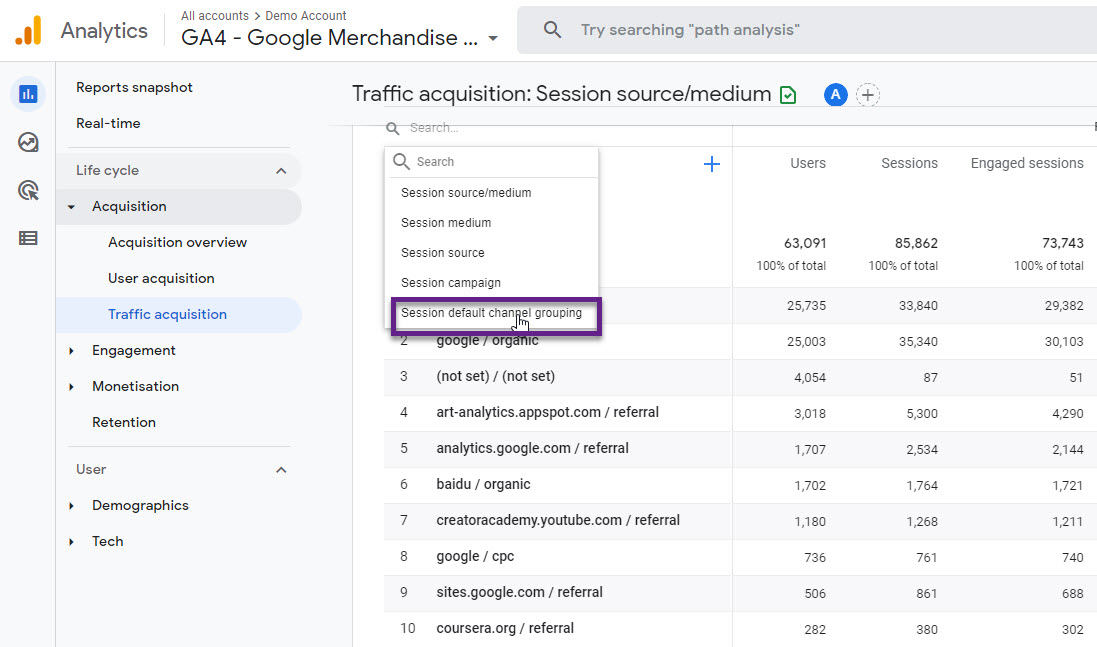Screen dimensions: 1097x647
Task: Open the Reports icon in left rail
Action: 28,95
